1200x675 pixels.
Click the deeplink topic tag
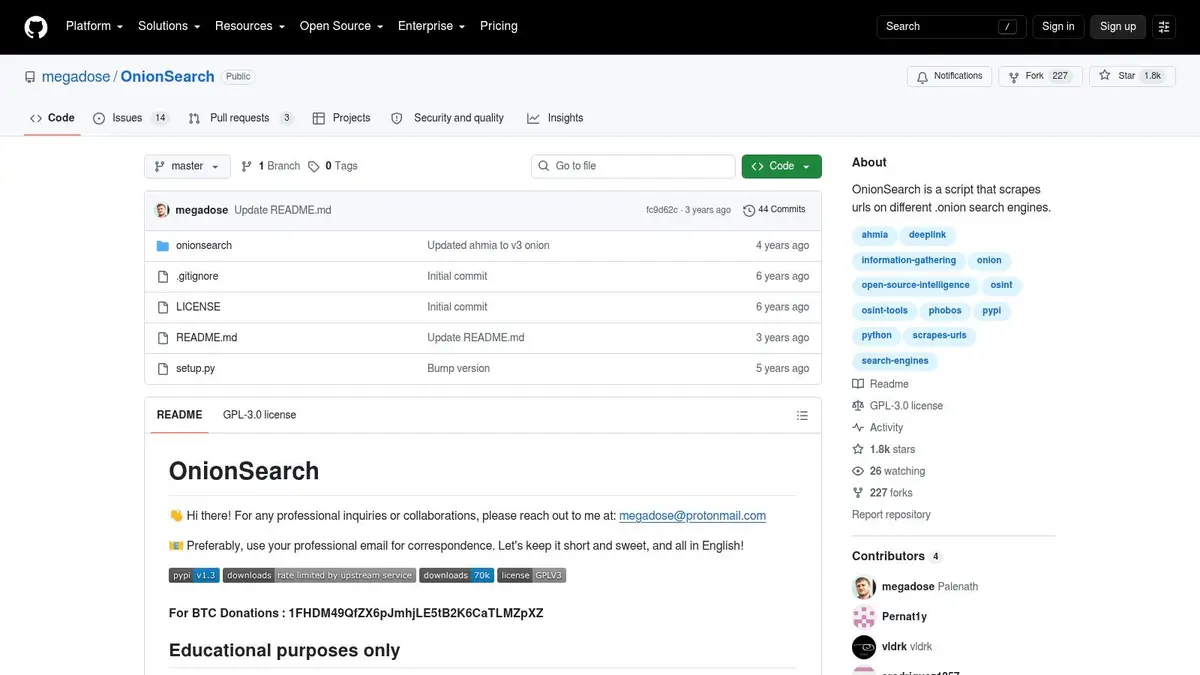click(927, 235)
